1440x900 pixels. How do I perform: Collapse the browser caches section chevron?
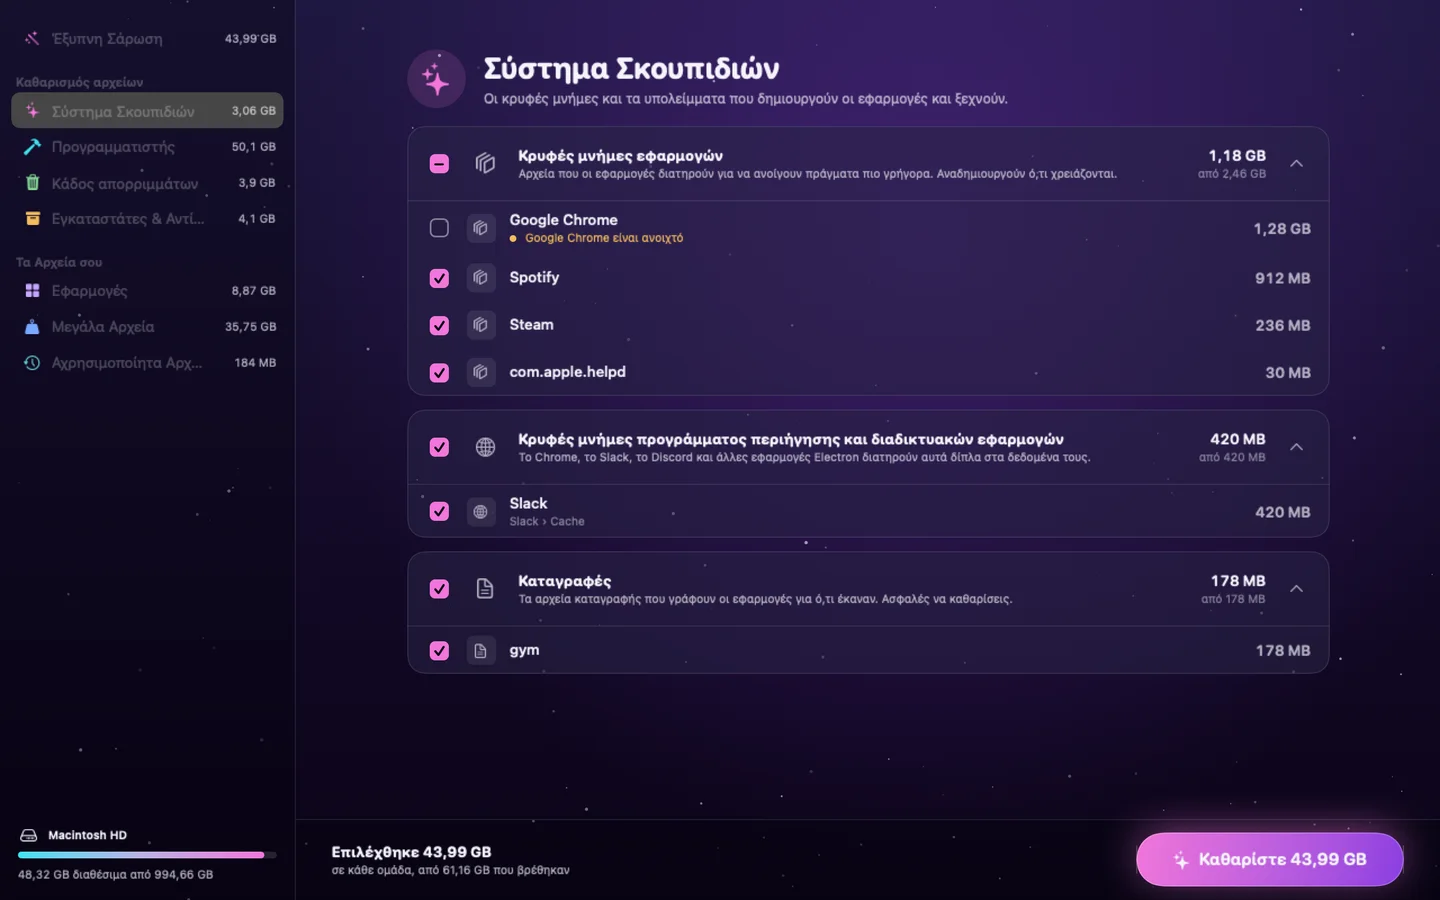tap(1296, 447)
